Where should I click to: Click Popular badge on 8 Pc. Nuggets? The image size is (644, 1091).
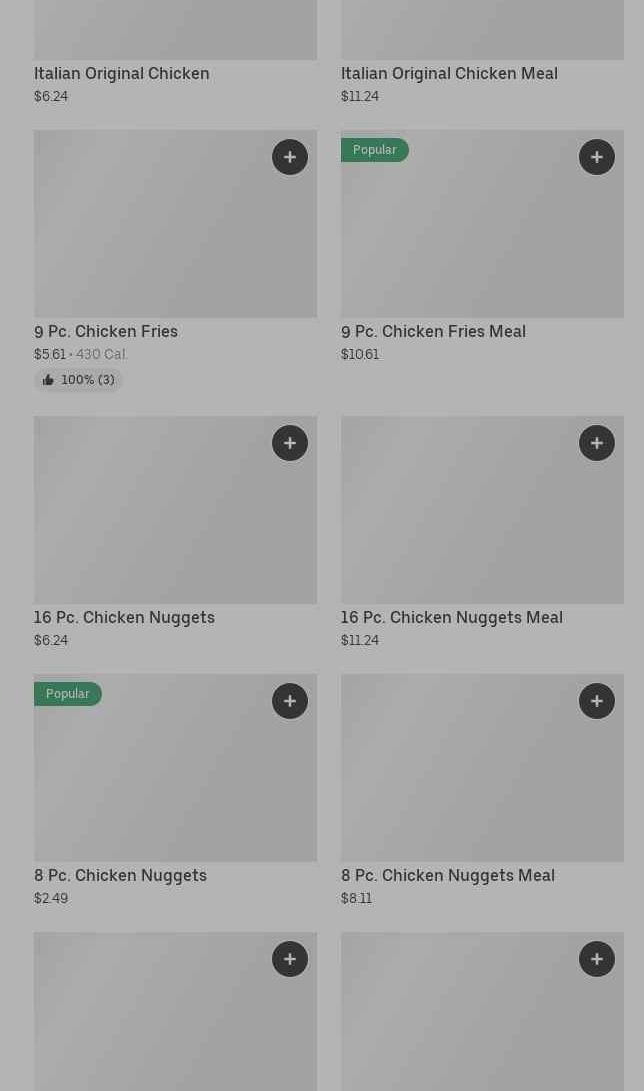pos(68,694)
